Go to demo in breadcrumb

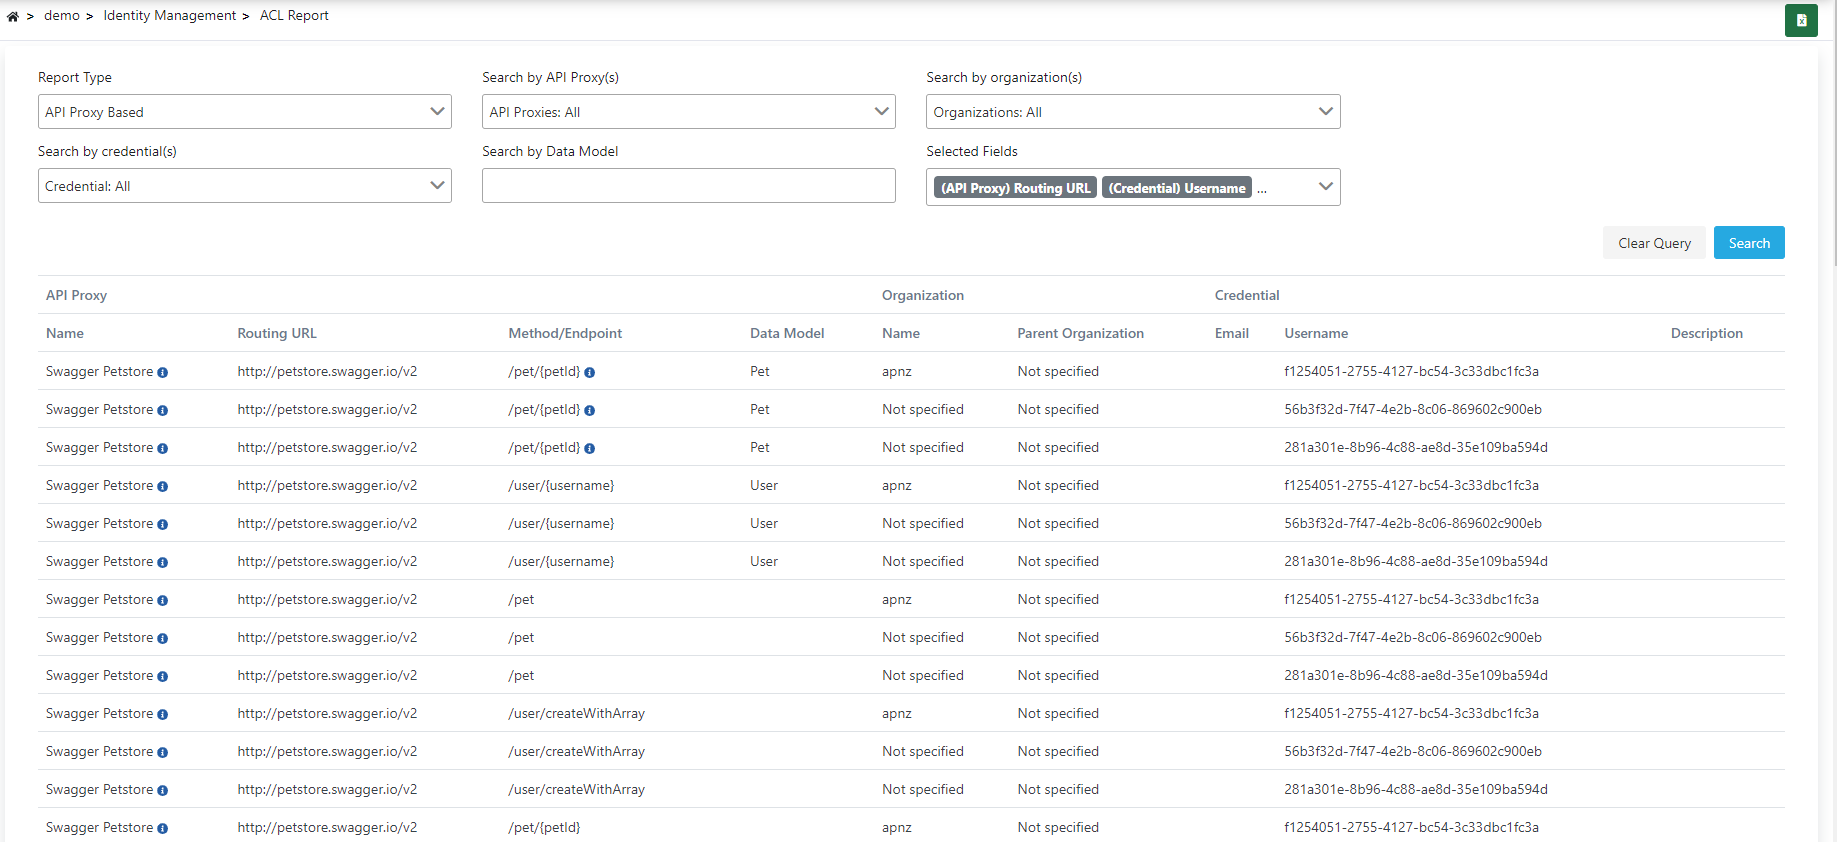tap(61, 16)
